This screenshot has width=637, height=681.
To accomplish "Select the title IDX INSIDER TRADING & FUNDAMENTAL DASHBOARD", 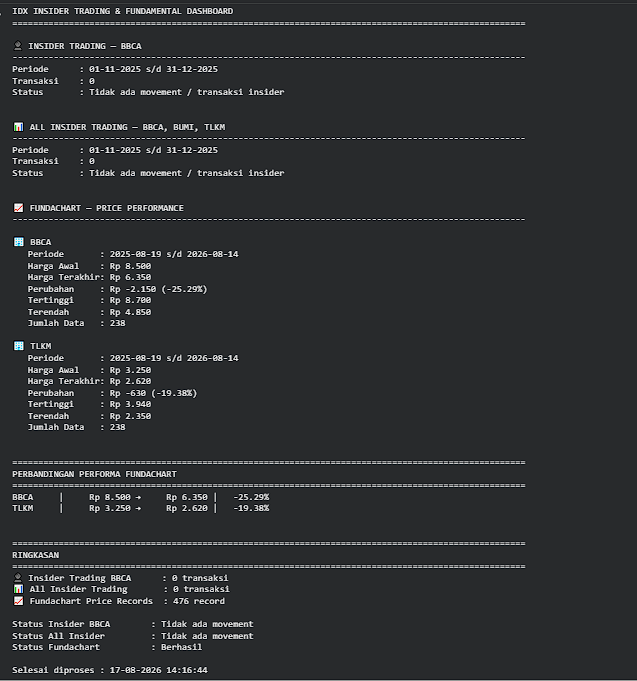I will tap(122, 11).
